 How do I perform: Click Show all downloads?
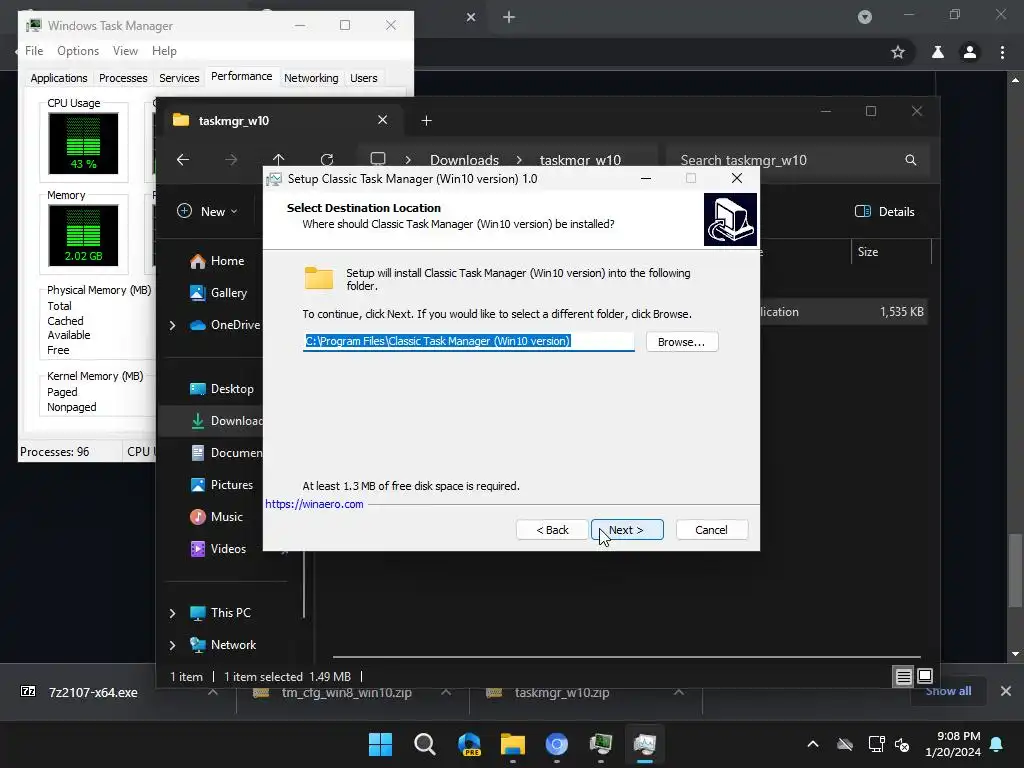tap(948, 691)
